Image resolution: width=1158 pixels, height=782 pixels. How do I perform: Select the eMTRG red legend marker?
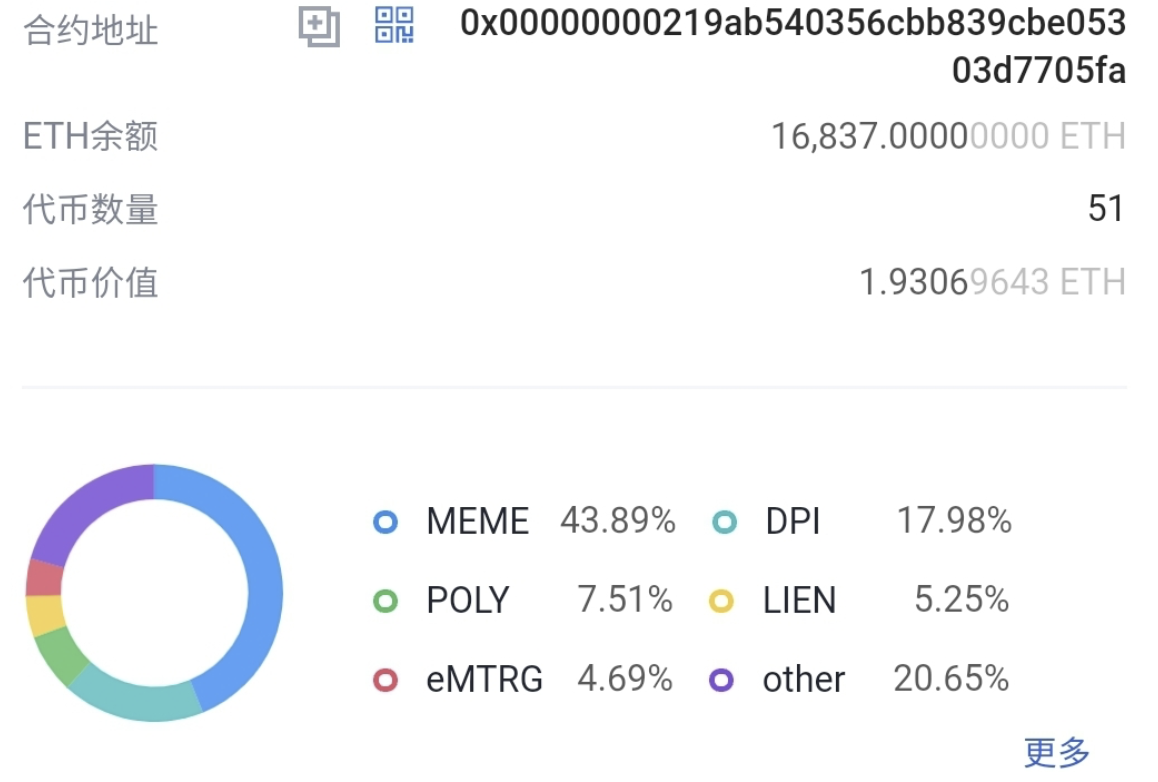(386, 679)
